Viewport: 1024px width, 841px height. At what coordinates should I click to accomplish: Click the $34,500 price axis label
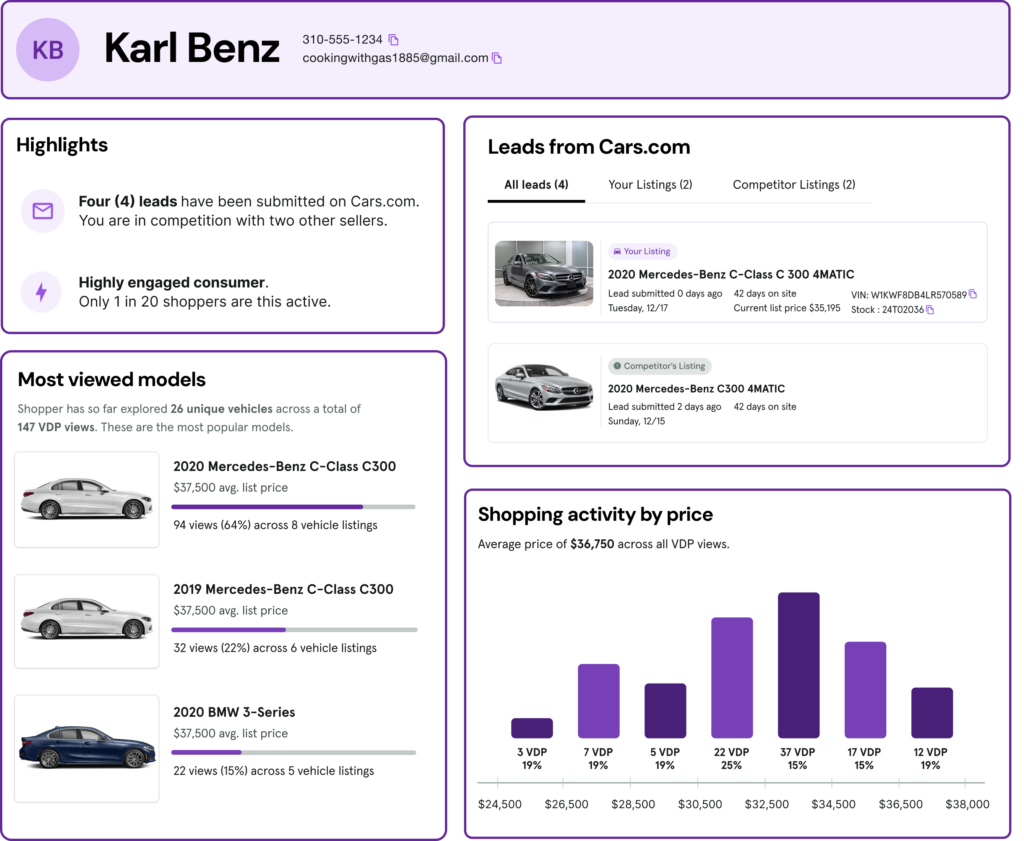pos(833,804)
